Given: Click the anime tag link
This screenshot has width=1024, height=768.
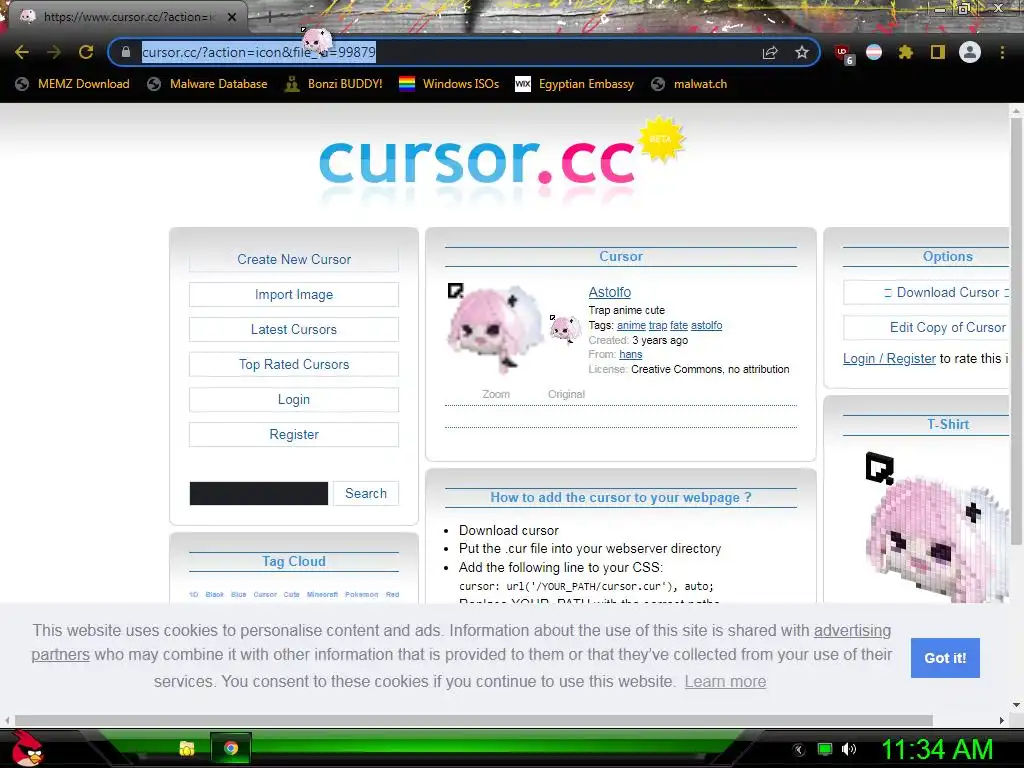Looking at the screenshot, I should pyautogui.click(x=631, y=325).
